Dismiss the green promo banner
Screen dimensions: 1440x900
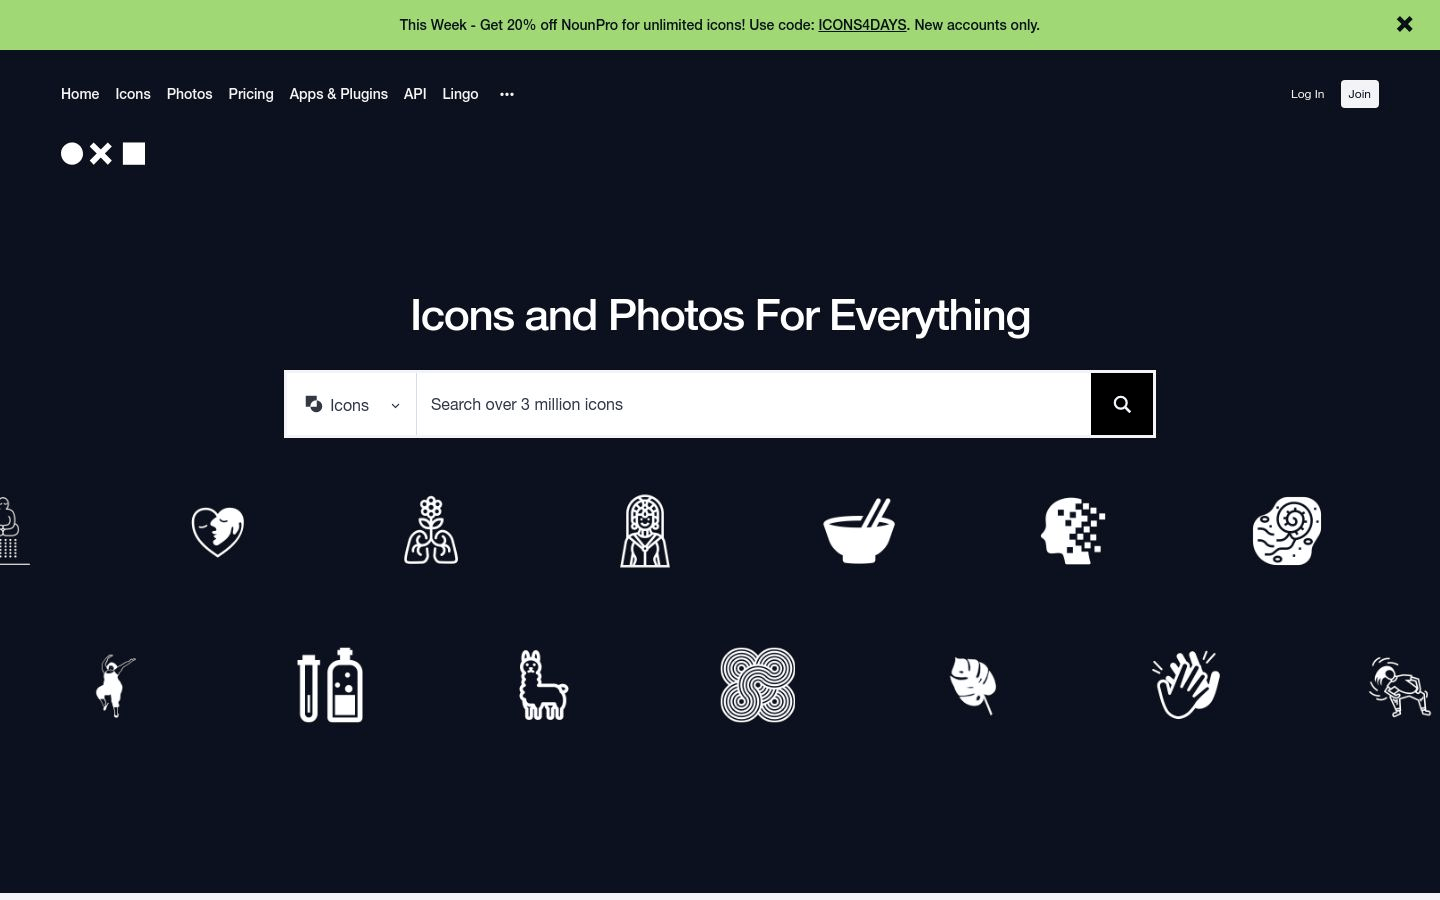tap(1404, 25)
